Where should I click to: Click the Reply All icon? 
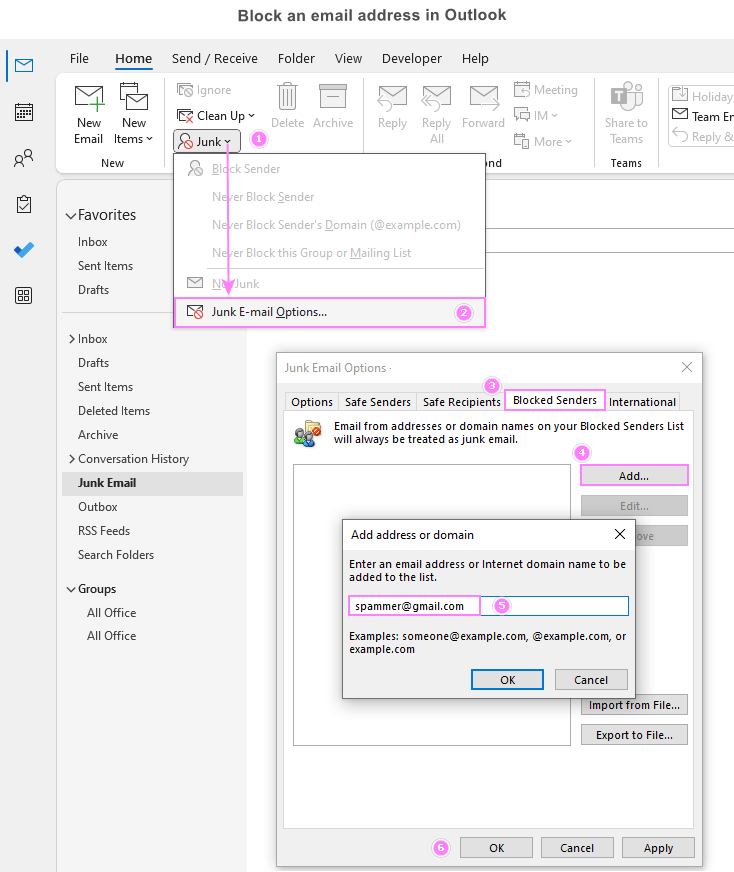[437, 115]
